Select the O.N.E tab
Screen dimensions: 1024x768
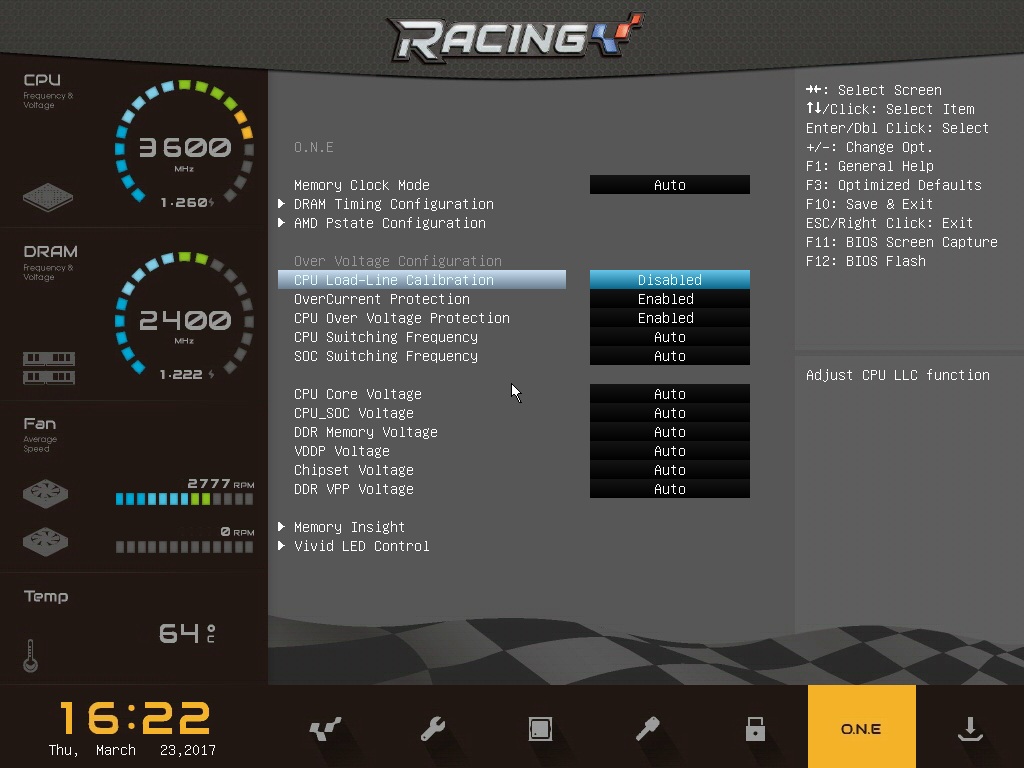pos(861,727)
